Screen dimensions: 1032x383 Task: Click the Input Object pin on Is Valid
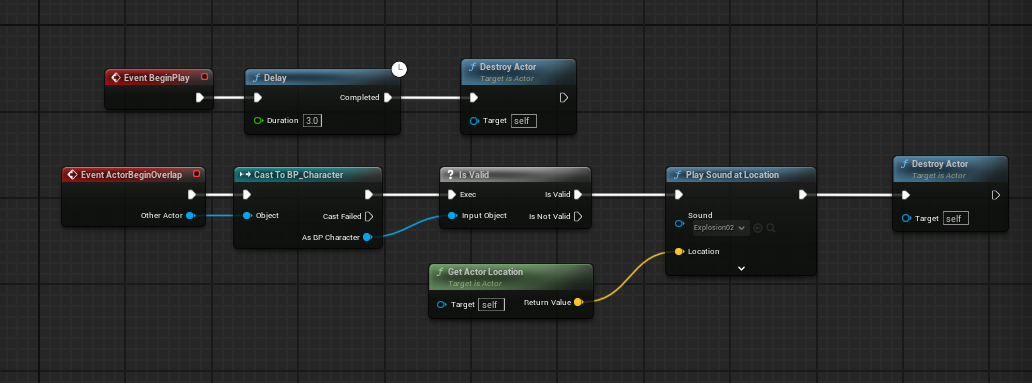[452, 215]
